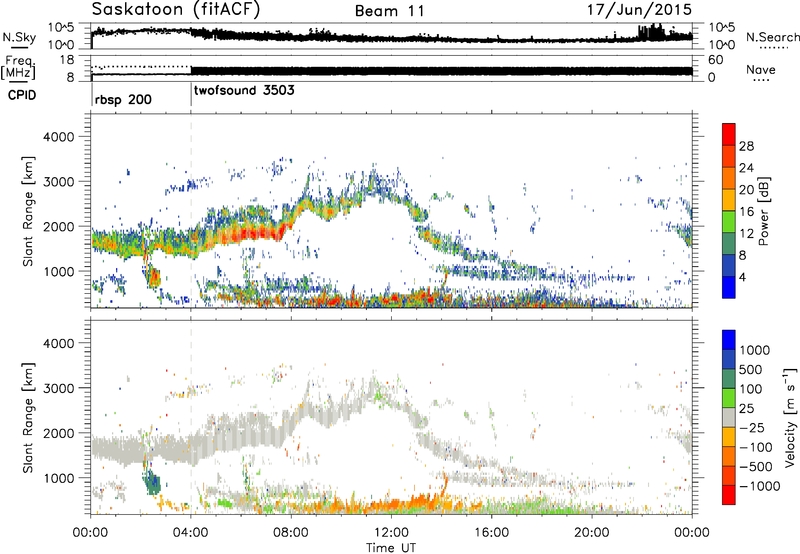The height and width of the screenshot is (554, 800).
Task: Click the '08:00' time axis label
Action: (291, 532)
